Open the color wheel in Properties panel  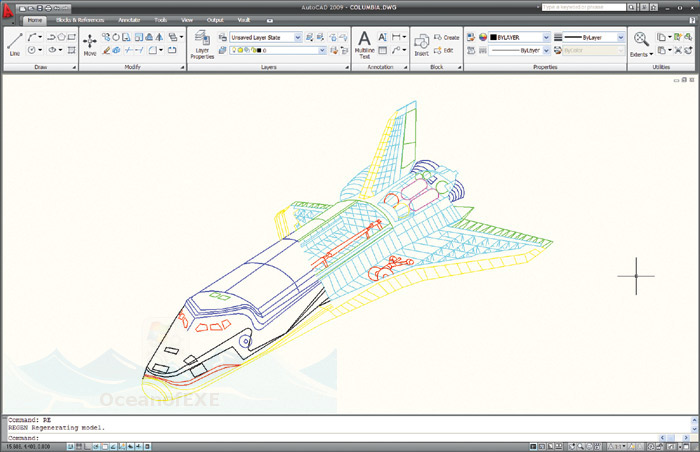point(483,38)
